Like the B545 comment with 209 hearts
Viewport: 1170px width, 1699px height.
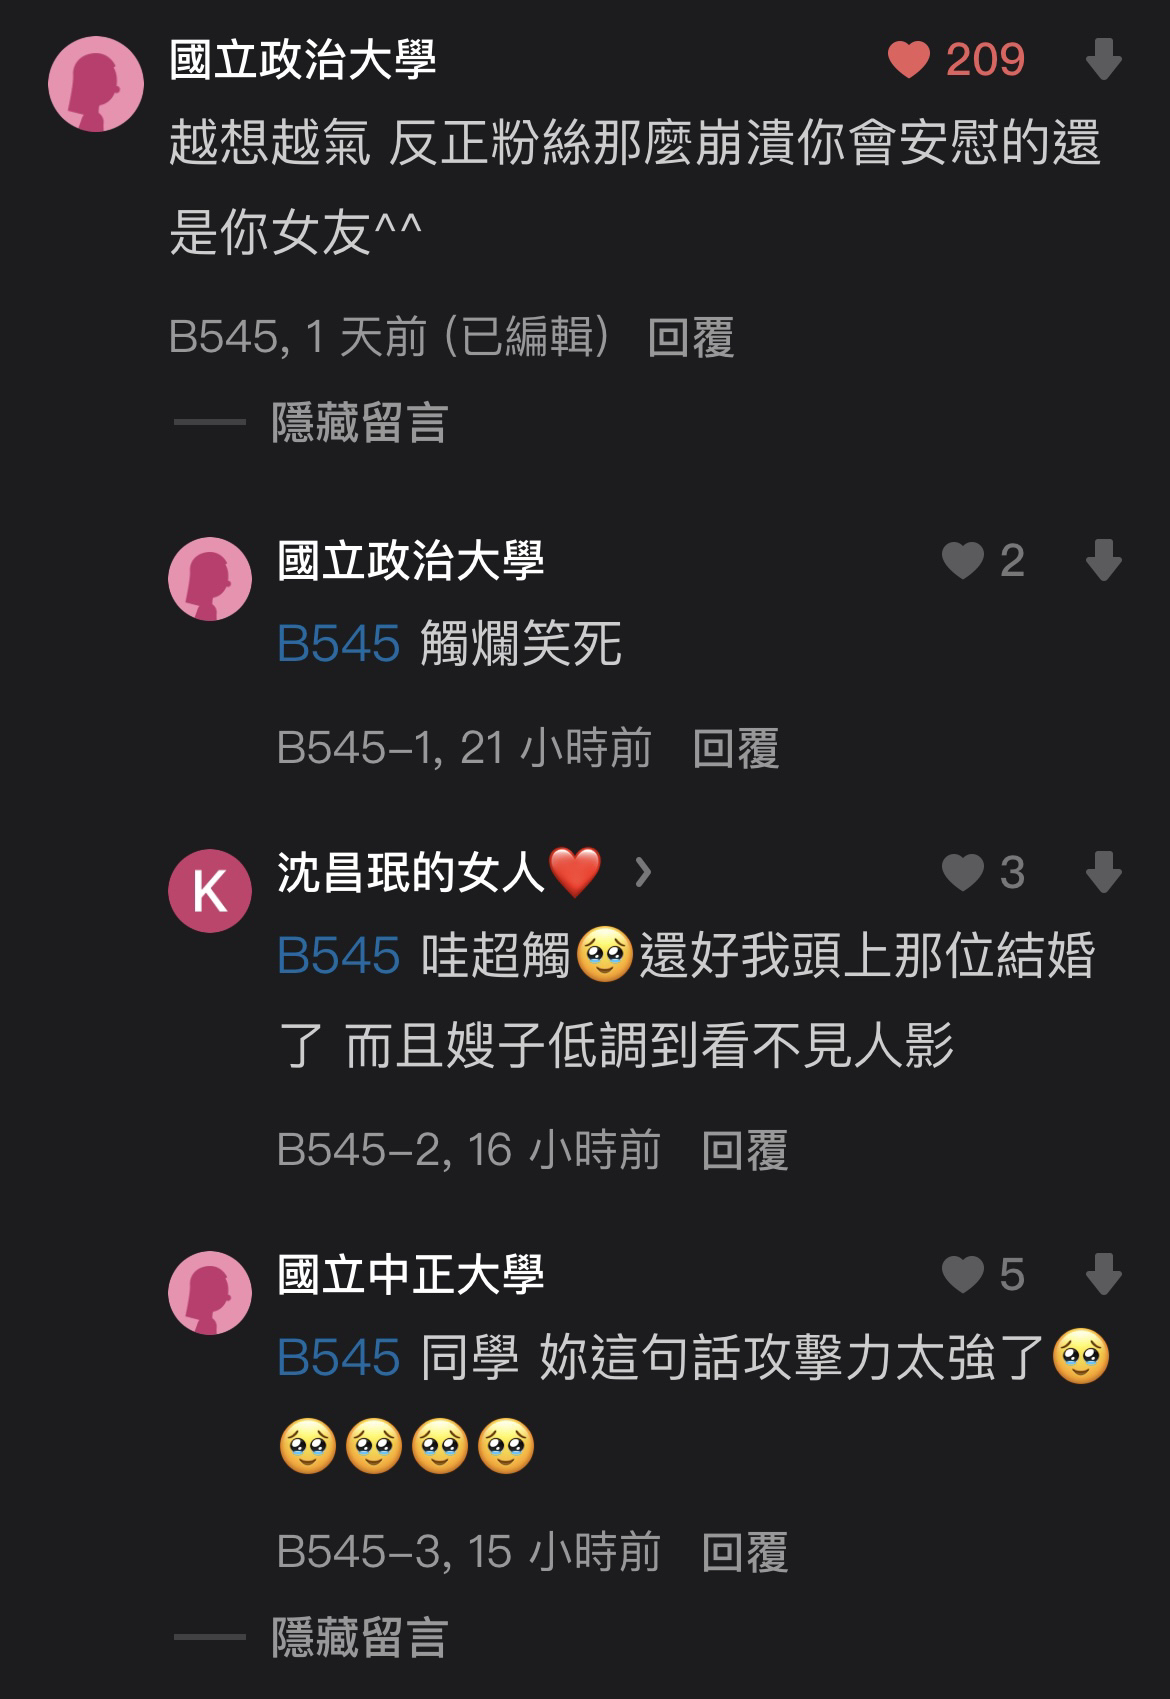click(x=908, y=60)
